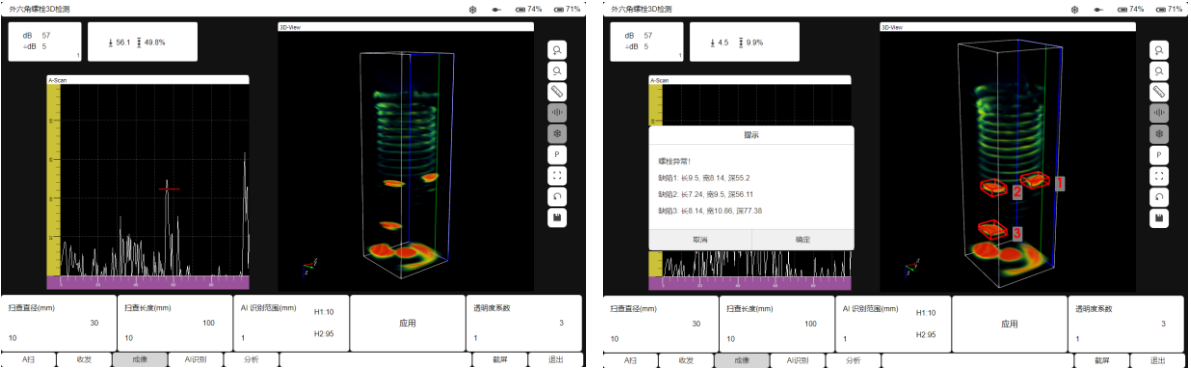1191x371 pixels.
Task: Click the 71% battery indicator in left screen
Action: coord(567,9)
